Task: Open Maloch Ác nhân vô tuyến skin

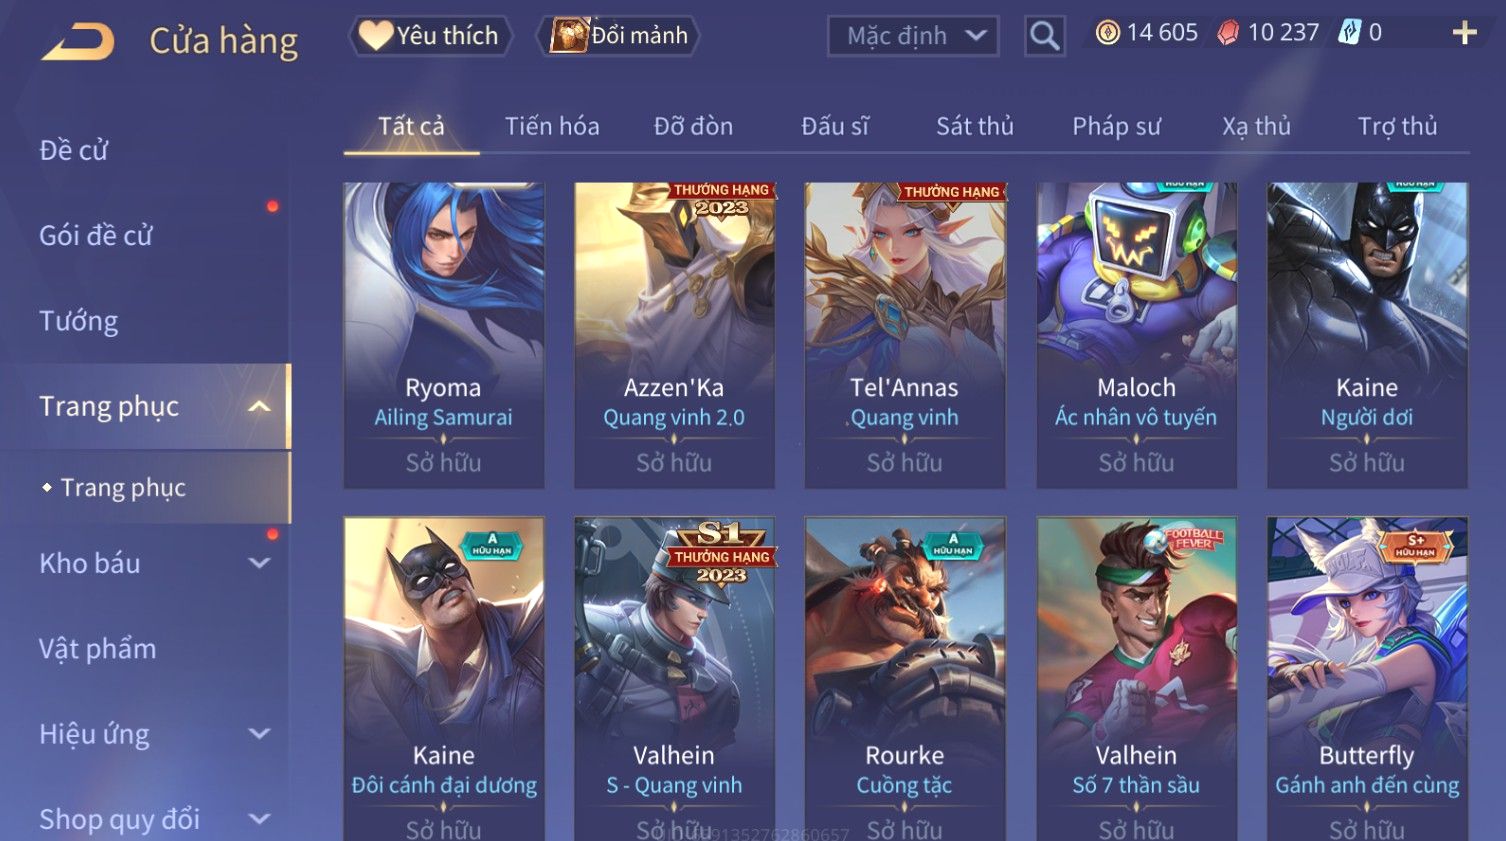Action: 1137,335
